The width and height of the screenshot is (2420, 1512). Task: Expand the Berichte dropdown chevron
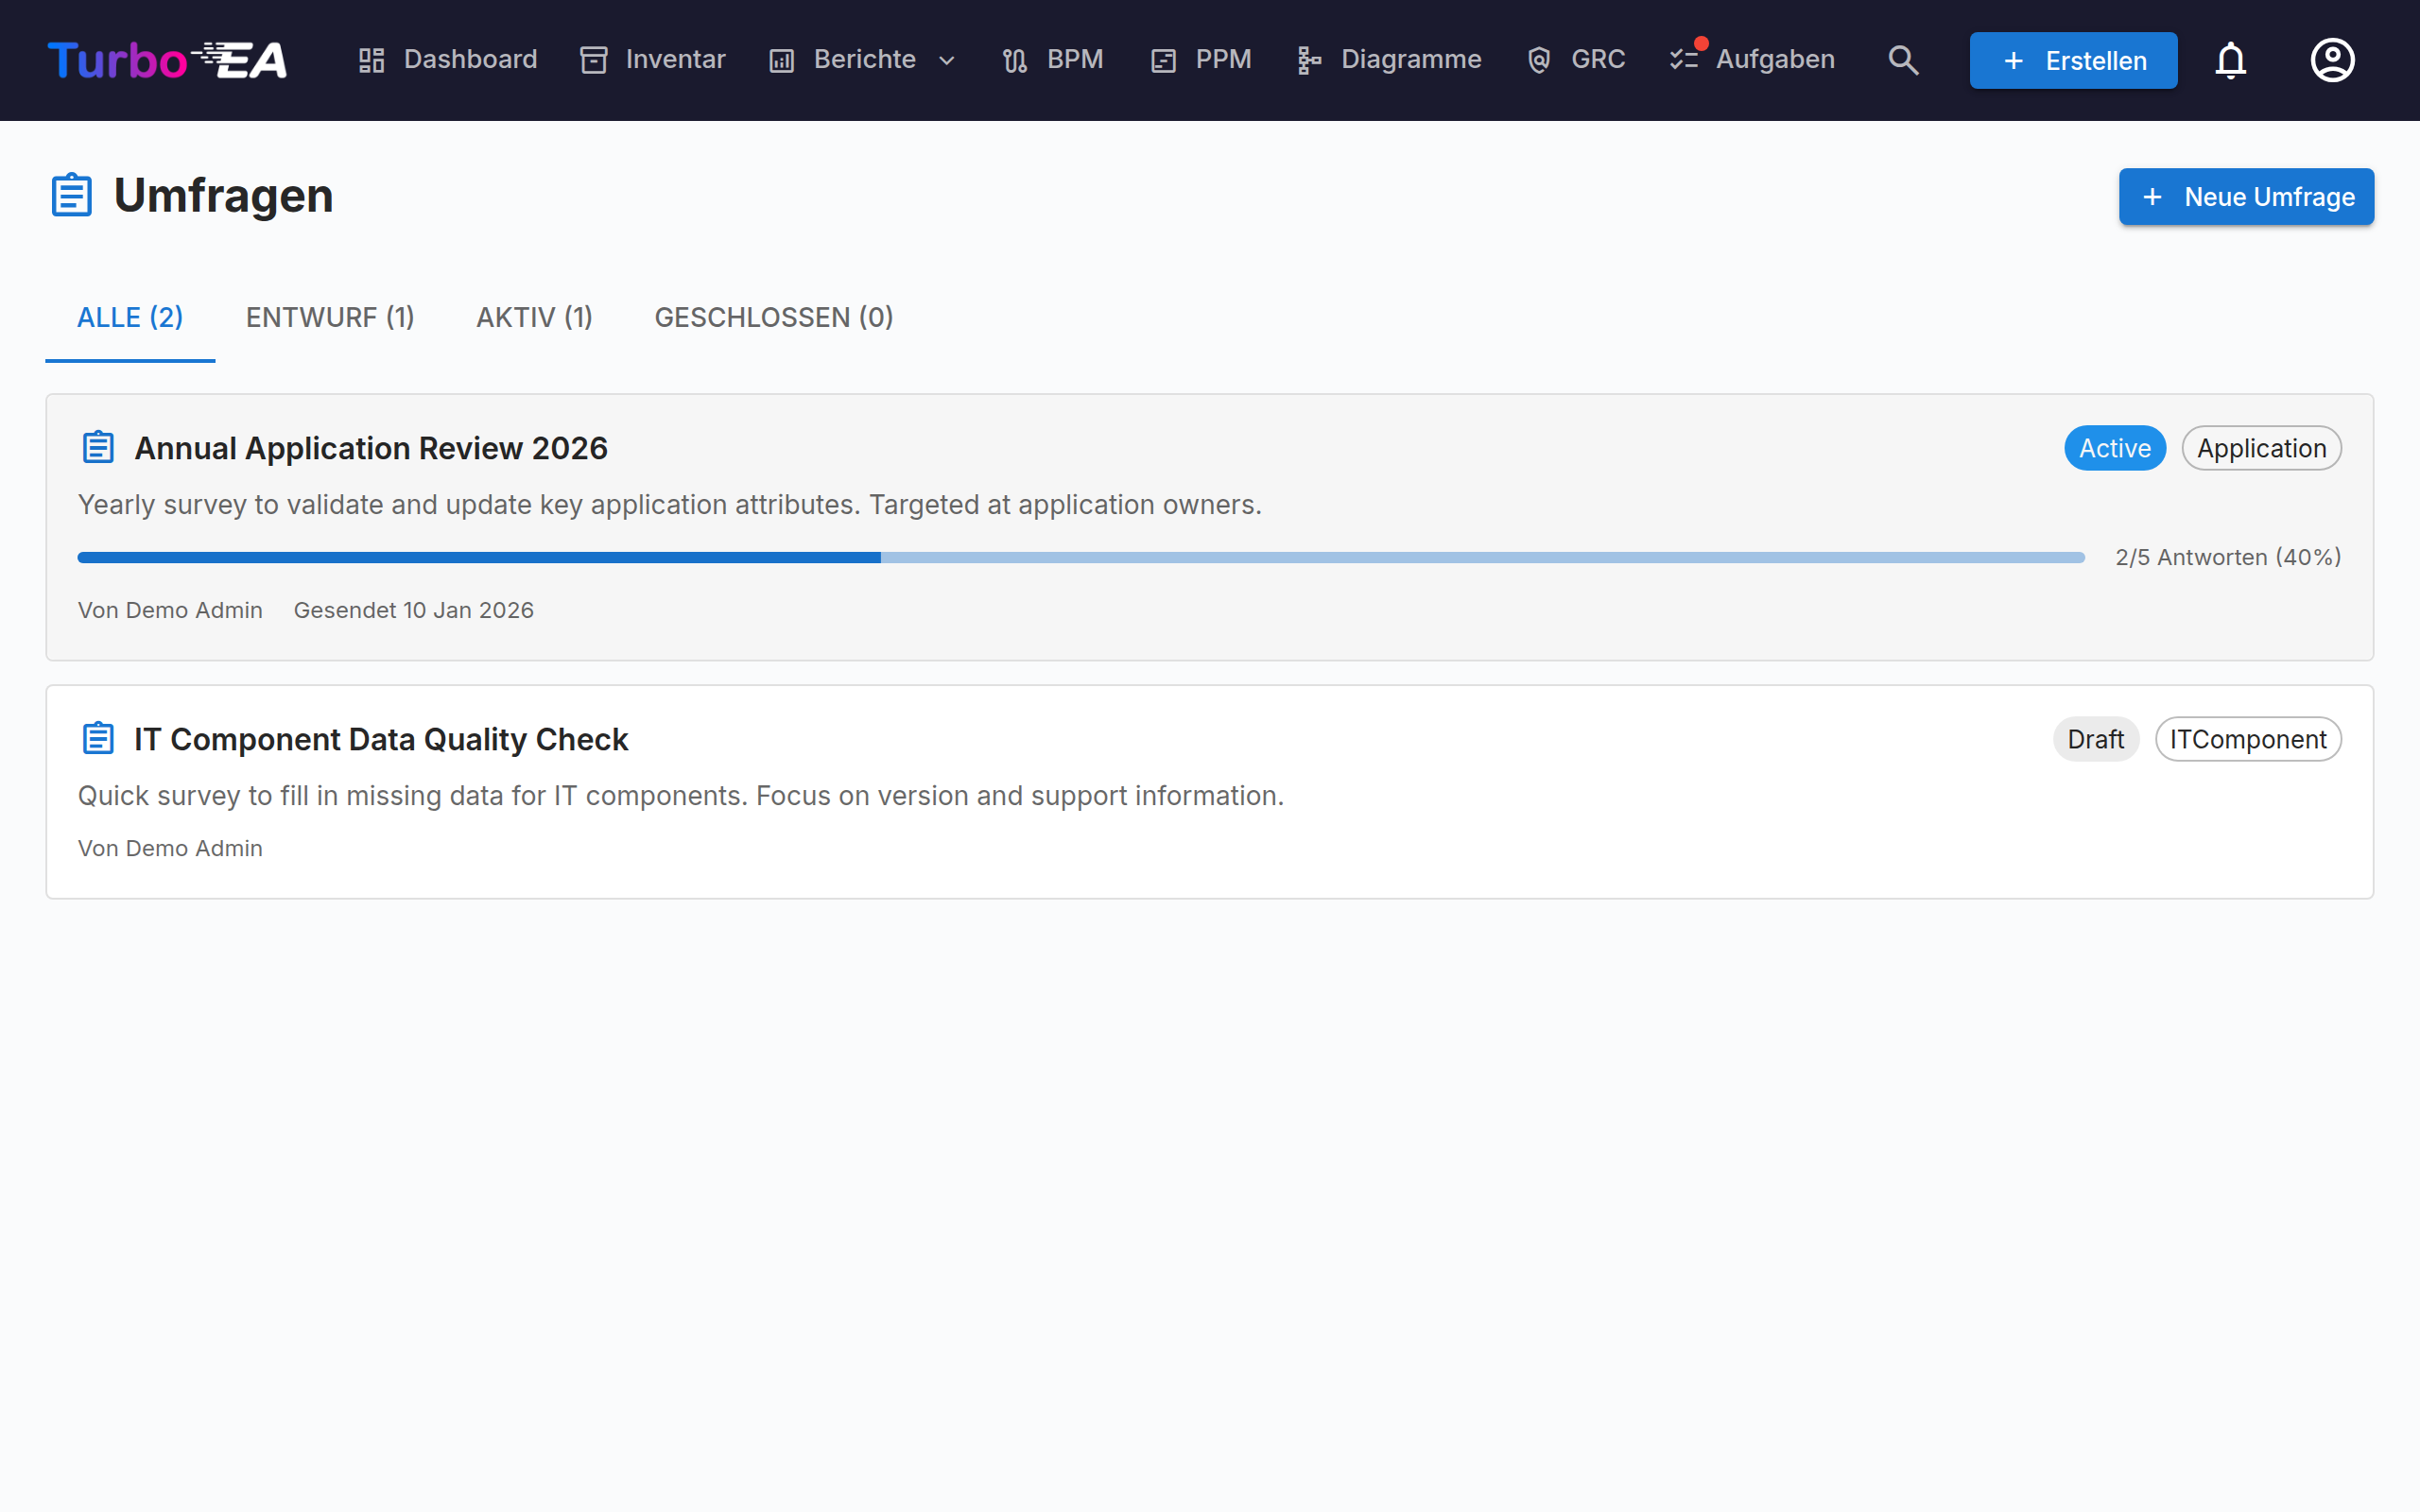pos(947,61)
